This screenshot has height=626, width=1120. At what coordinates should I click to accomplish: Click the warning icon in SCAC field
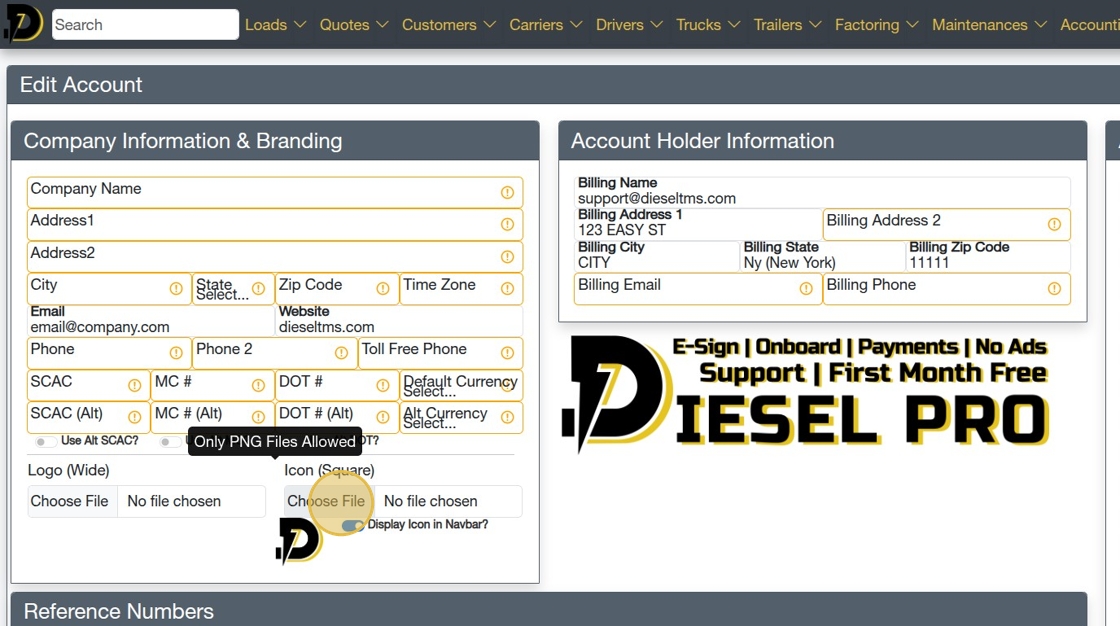click(x=134, y=385)
